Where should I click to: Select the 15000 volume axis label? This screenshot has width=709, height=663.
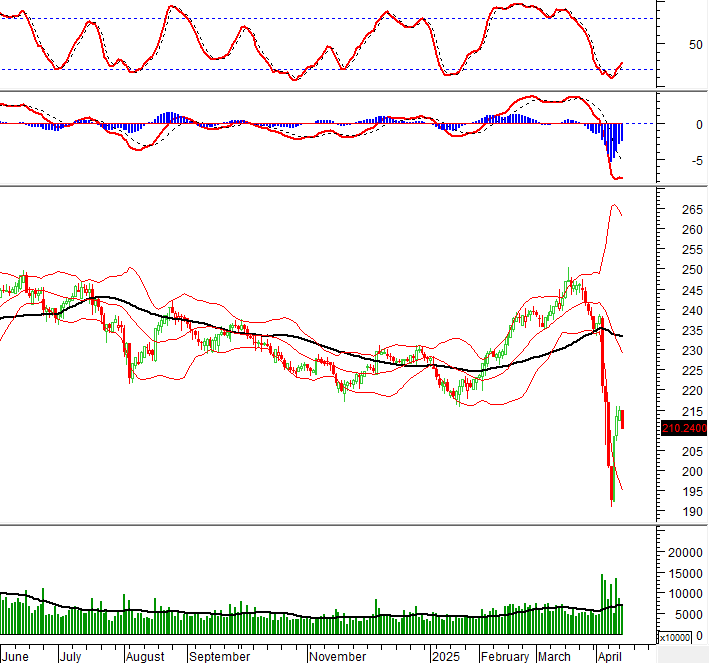[685, 573]
